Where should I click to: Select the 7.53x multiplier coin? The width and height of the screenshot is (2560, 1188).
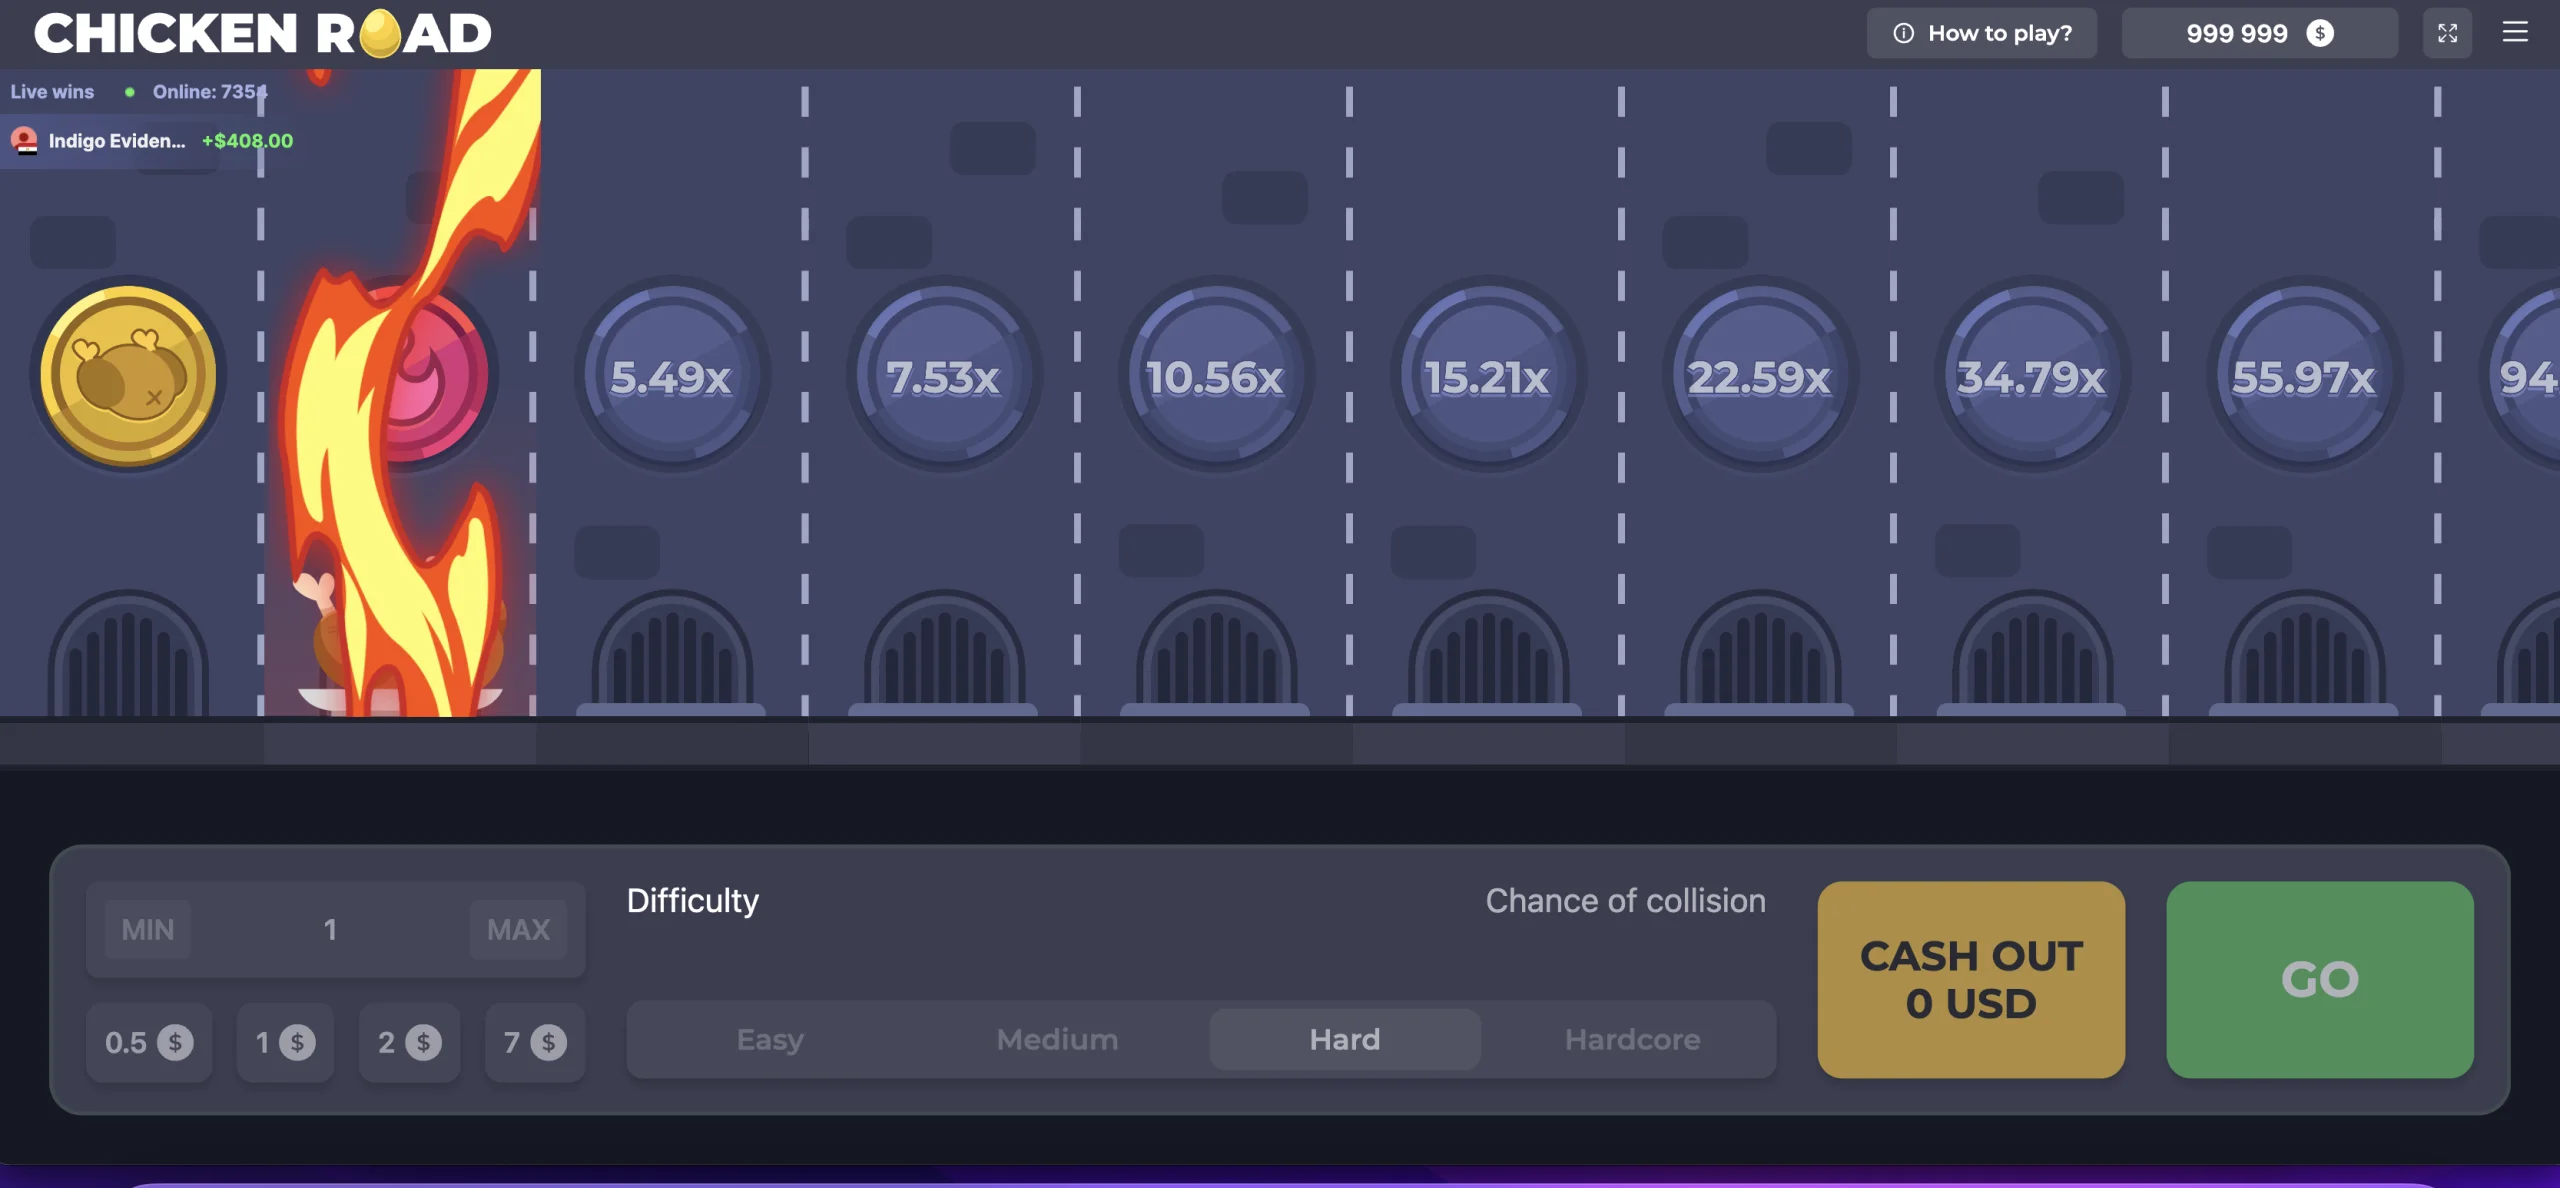coord(943,375)
